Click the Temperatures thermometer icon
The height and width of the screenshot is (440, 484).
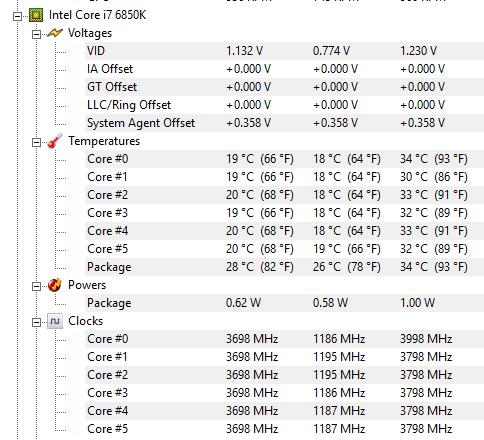tap(55, 141)
